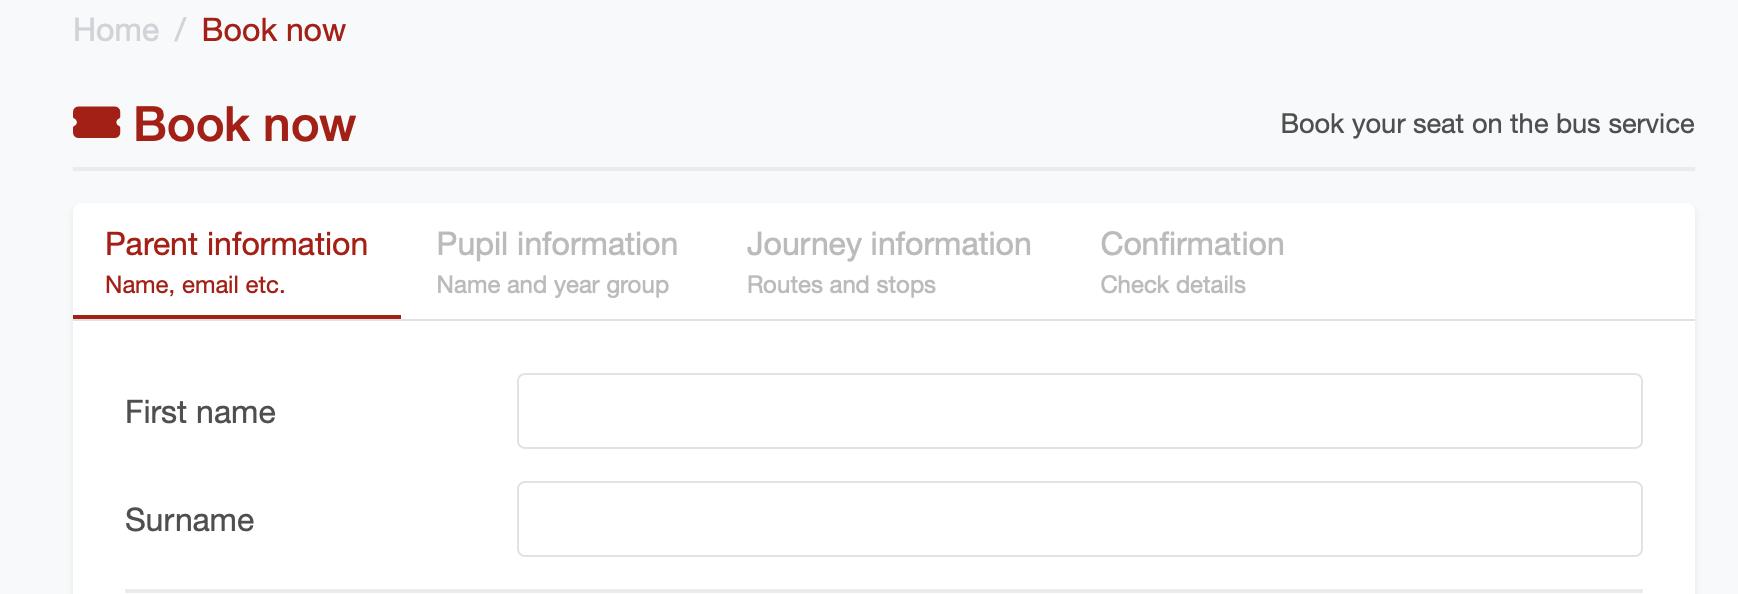The height and width of the screenshot is (594, 1738).
Task: Click the 'Name, email etc.' tab subtitle
Action: click(x=195, y=285)
